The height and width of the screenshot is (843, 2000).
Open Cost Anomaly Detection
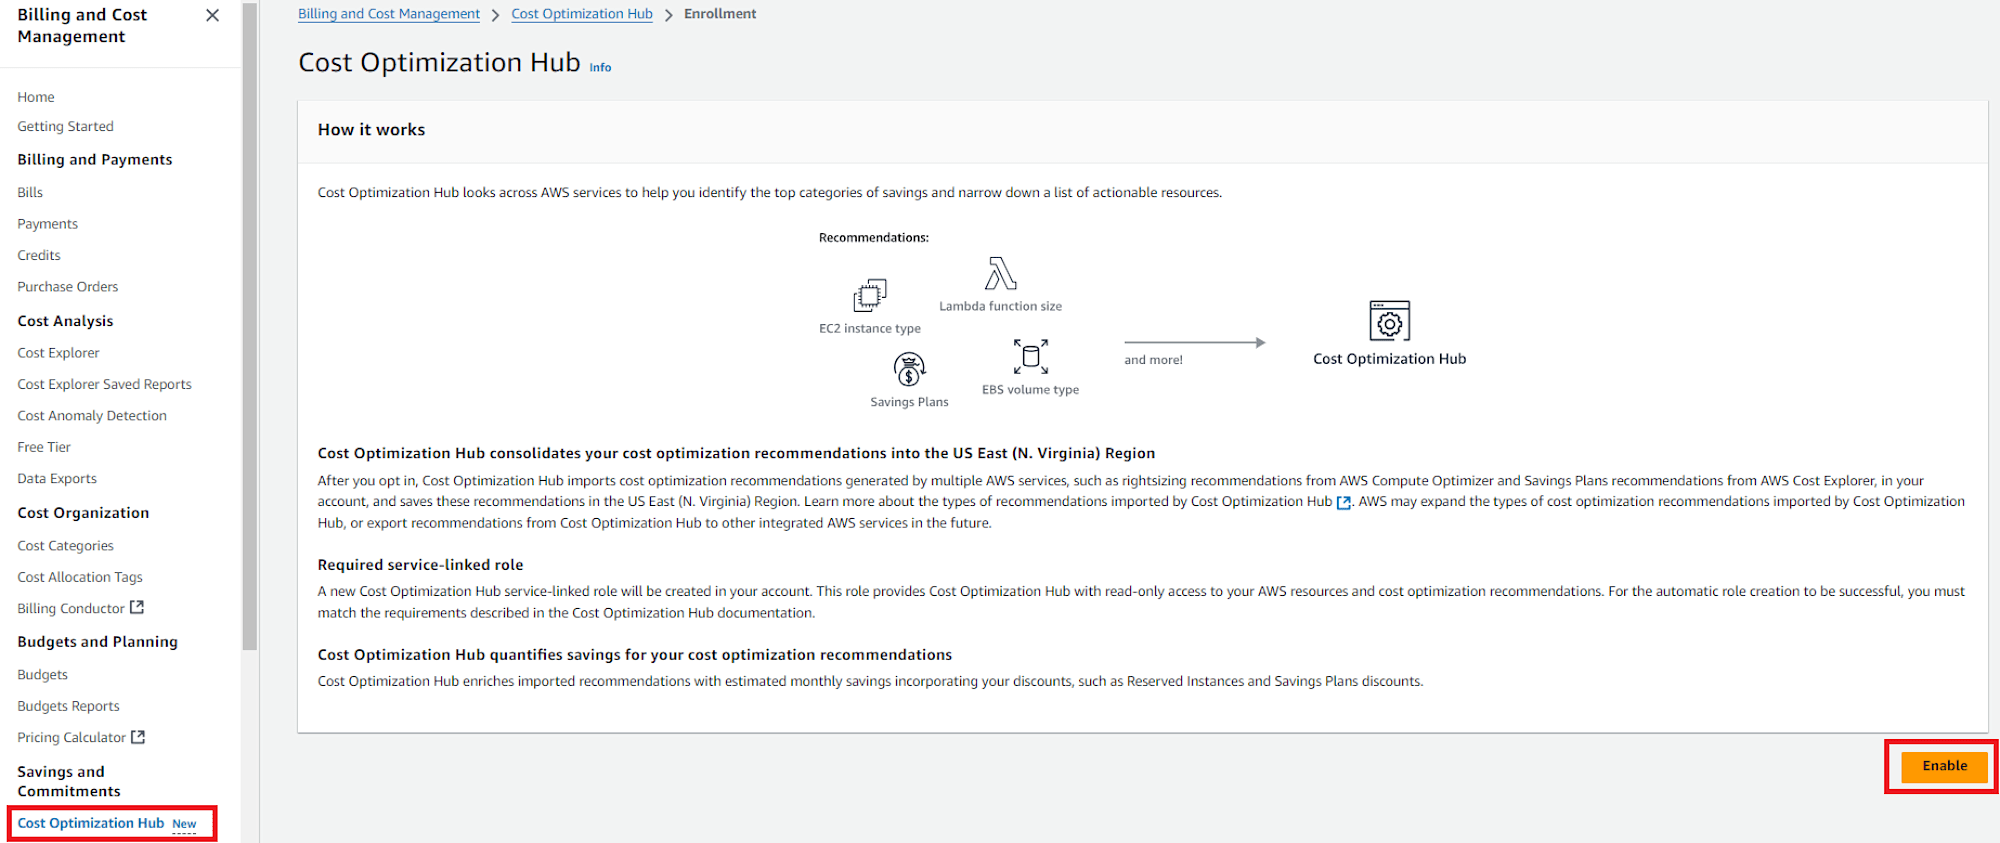92,415
